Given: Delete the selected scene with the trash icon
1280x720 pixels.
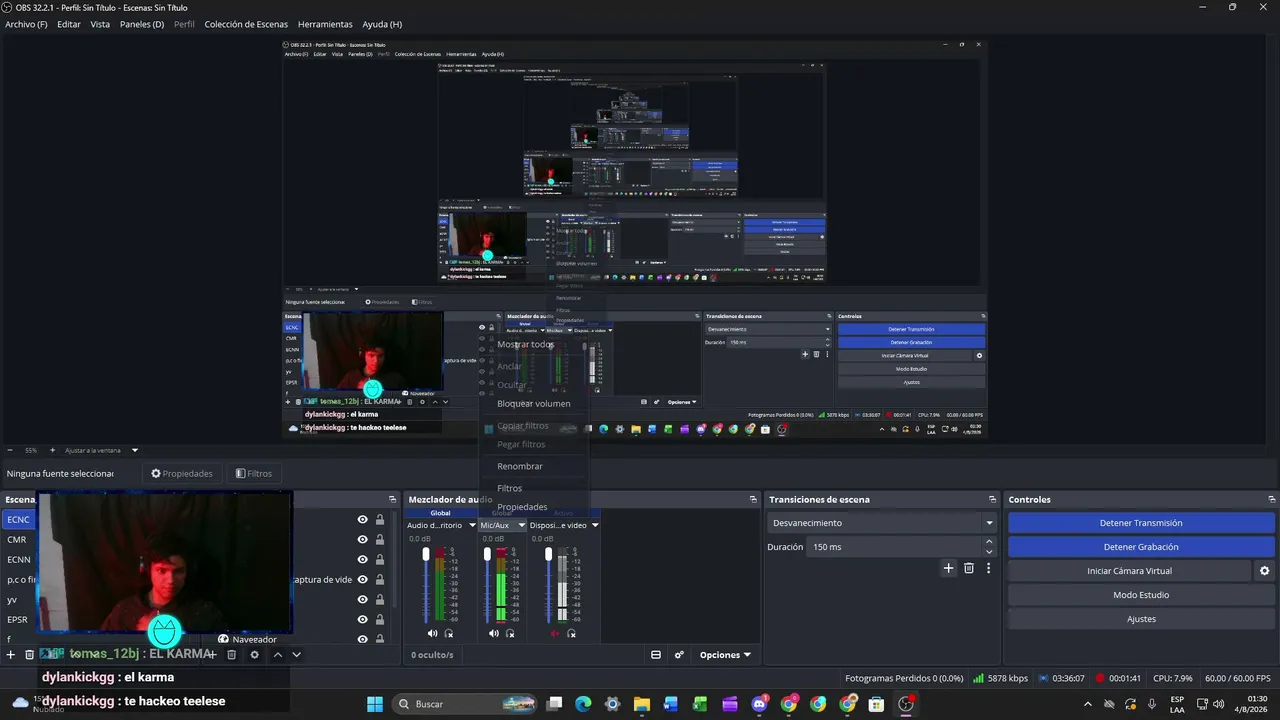Looking at the screenshot, I should (x=30, y=655).
